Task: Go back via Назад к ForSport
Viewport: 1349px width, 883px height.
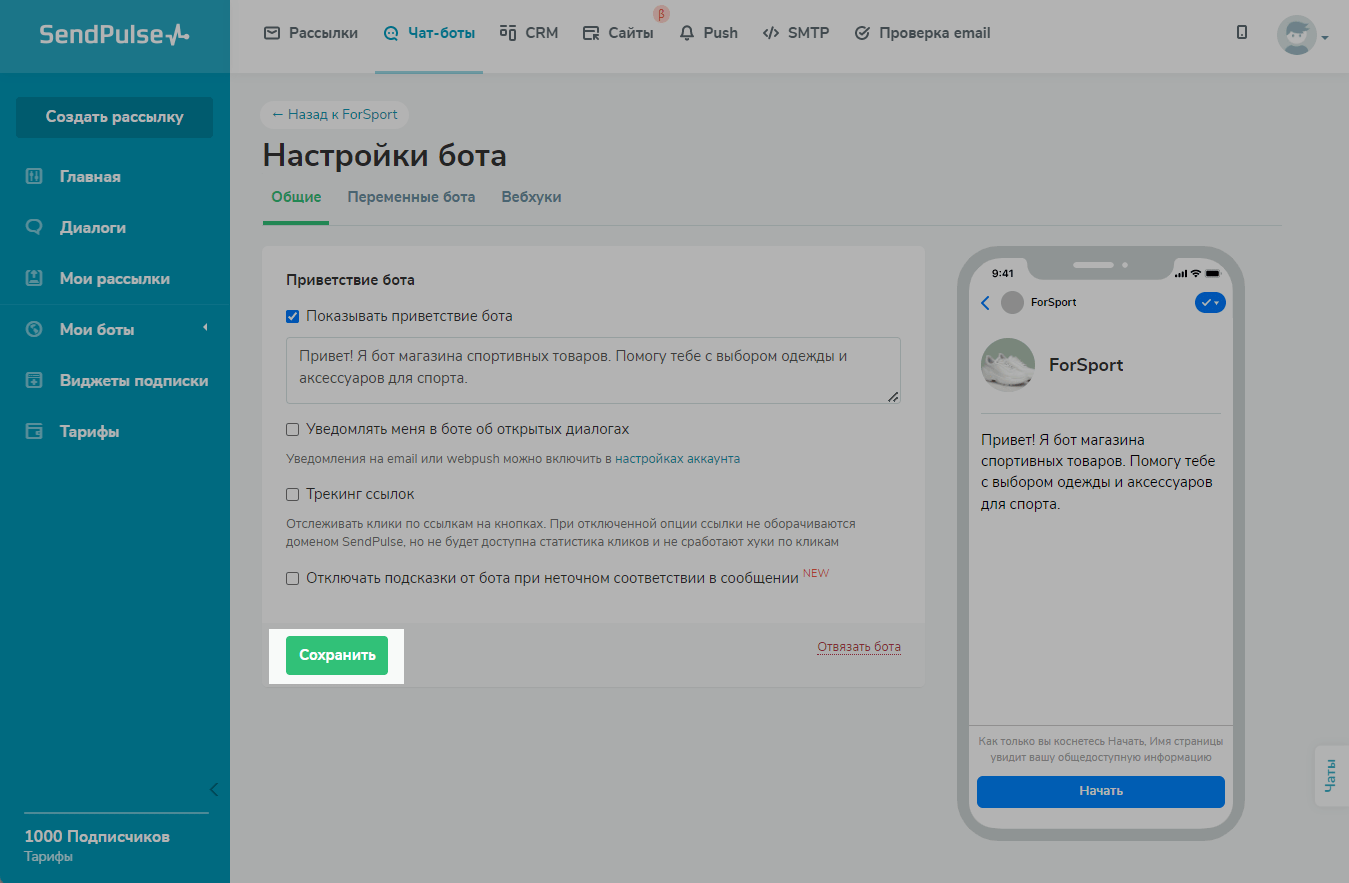Action: tap(335, 114)
